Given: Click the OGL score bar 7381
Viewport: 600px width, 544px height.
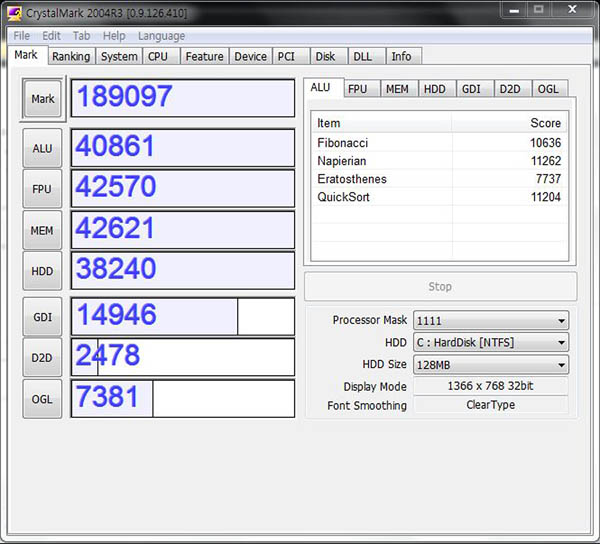Looking at the screenshot, I should pyautogui.click(x=183, y=398).
